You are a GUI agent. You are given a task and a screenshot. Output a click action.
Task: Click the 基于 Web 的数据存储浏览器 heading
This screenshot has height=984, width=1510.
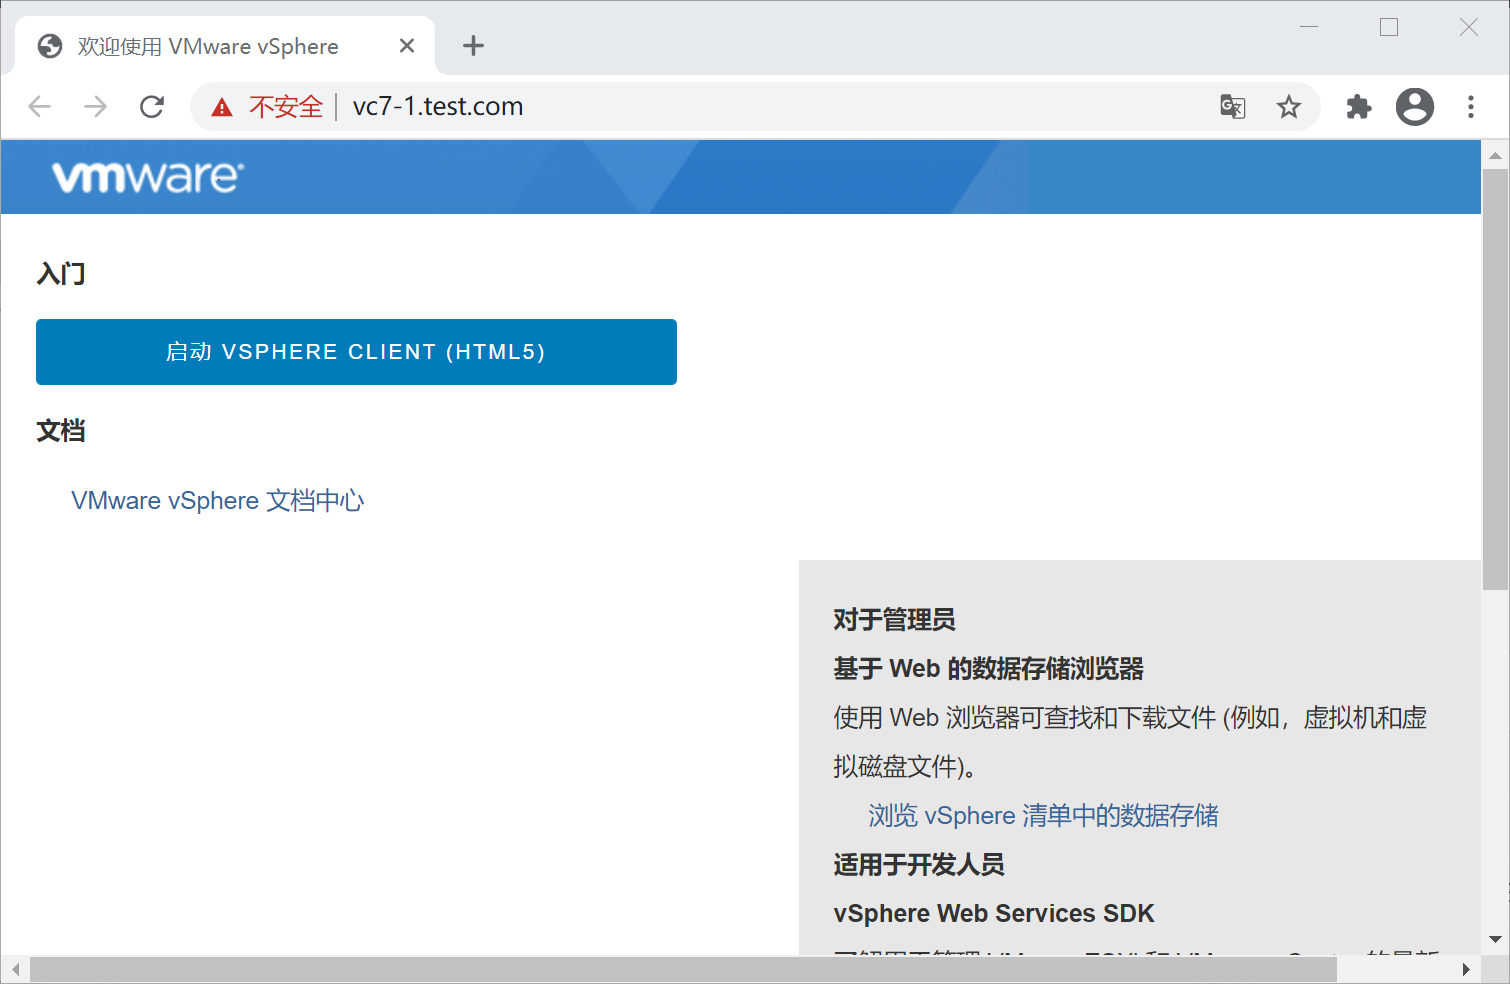click(988, 669)
